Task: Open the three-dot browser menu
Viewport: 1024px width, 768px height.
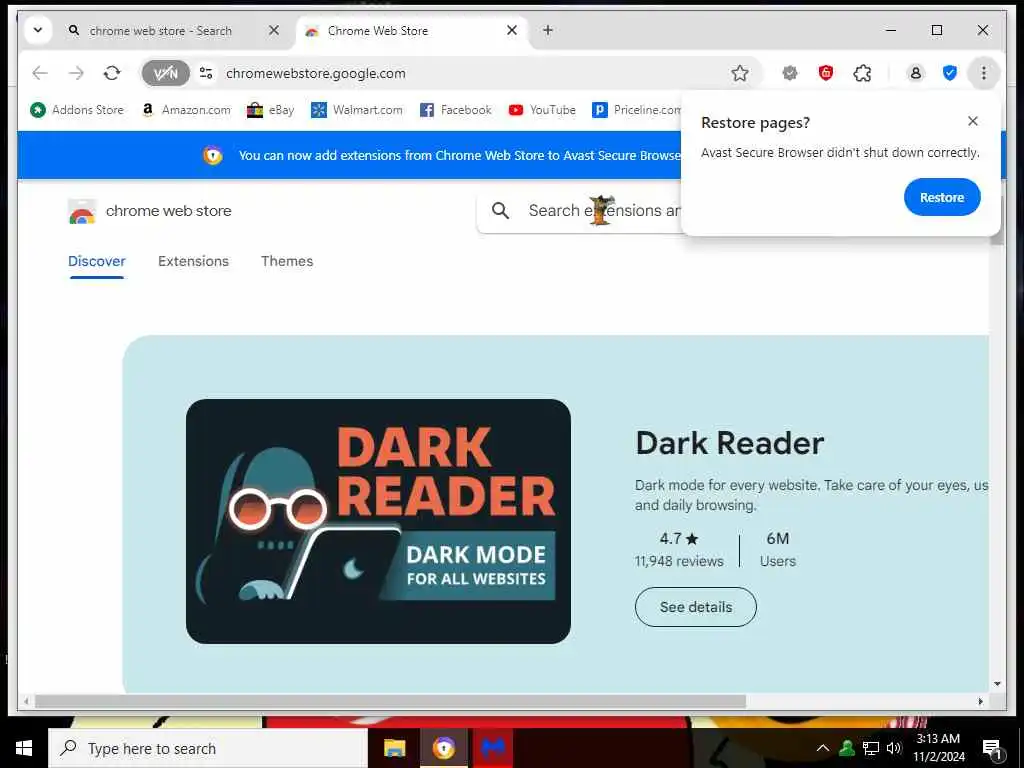Action: [x=984, y=73]
